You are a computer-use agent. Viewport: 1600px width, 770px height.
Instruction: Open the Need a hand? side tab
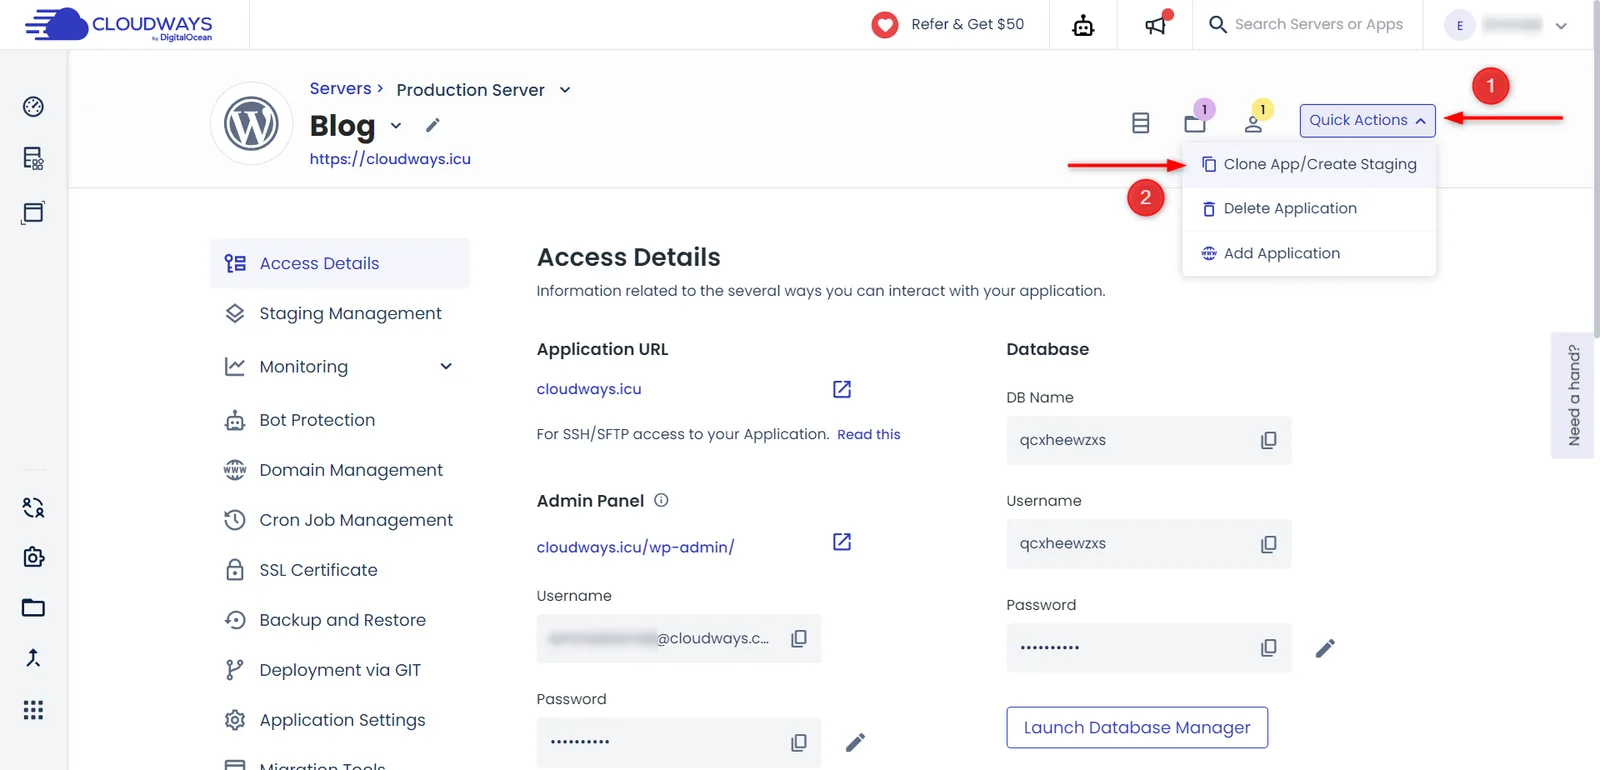click(x=1574, y=395)
